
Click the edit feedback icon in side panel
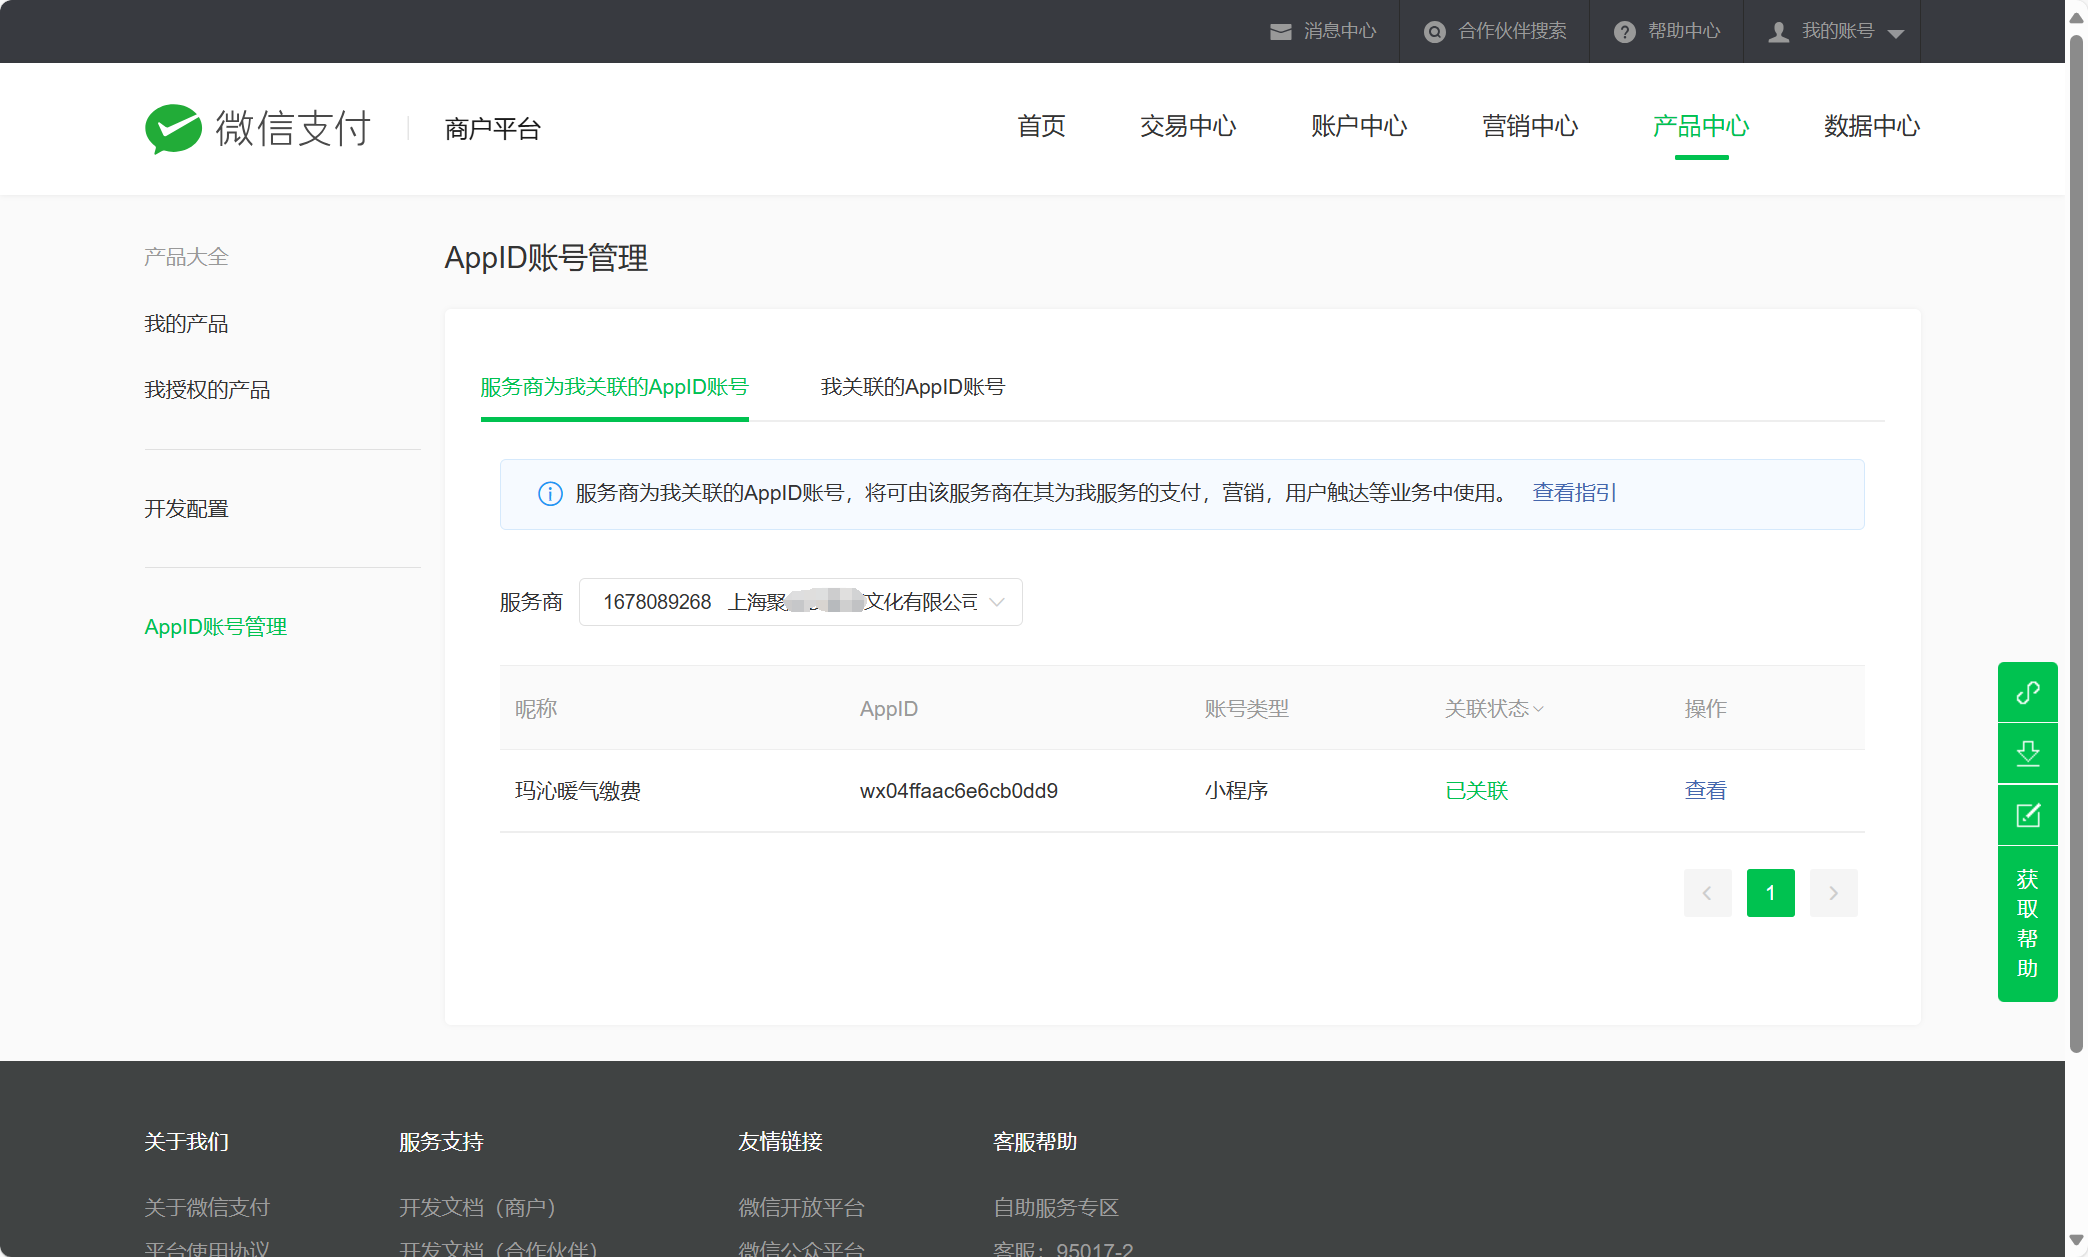pyautogui.click(x=2027, y=815)
